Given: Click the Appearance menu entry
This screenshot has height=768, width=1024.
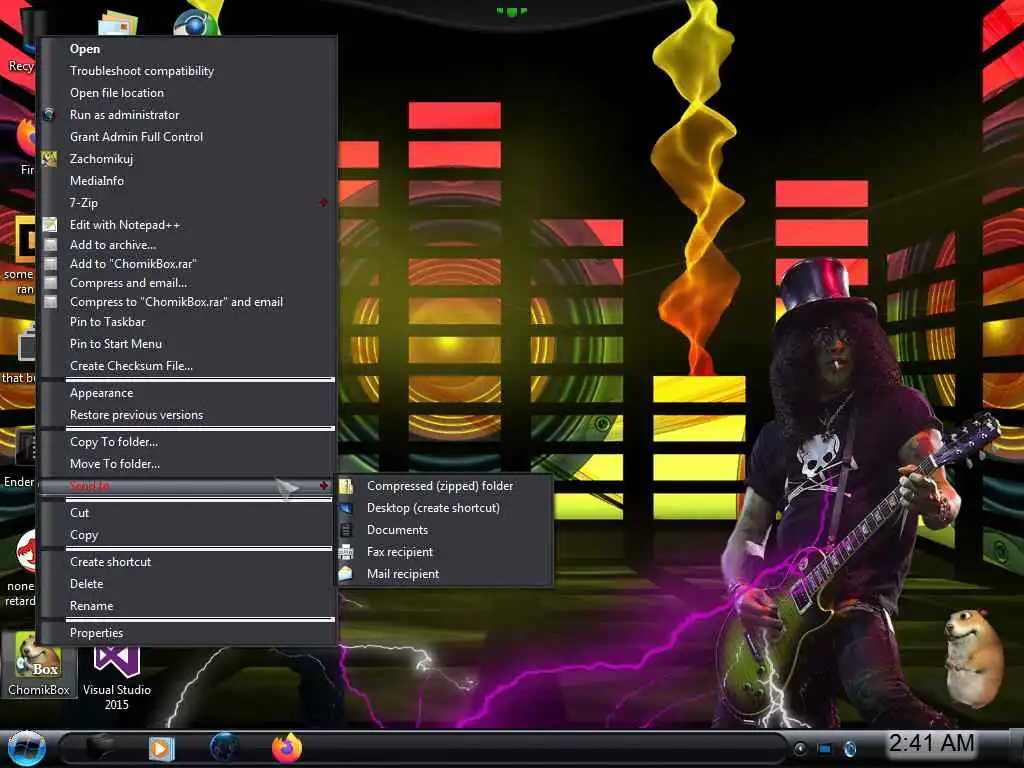Looking at the screenshot, I should point(187,393).
